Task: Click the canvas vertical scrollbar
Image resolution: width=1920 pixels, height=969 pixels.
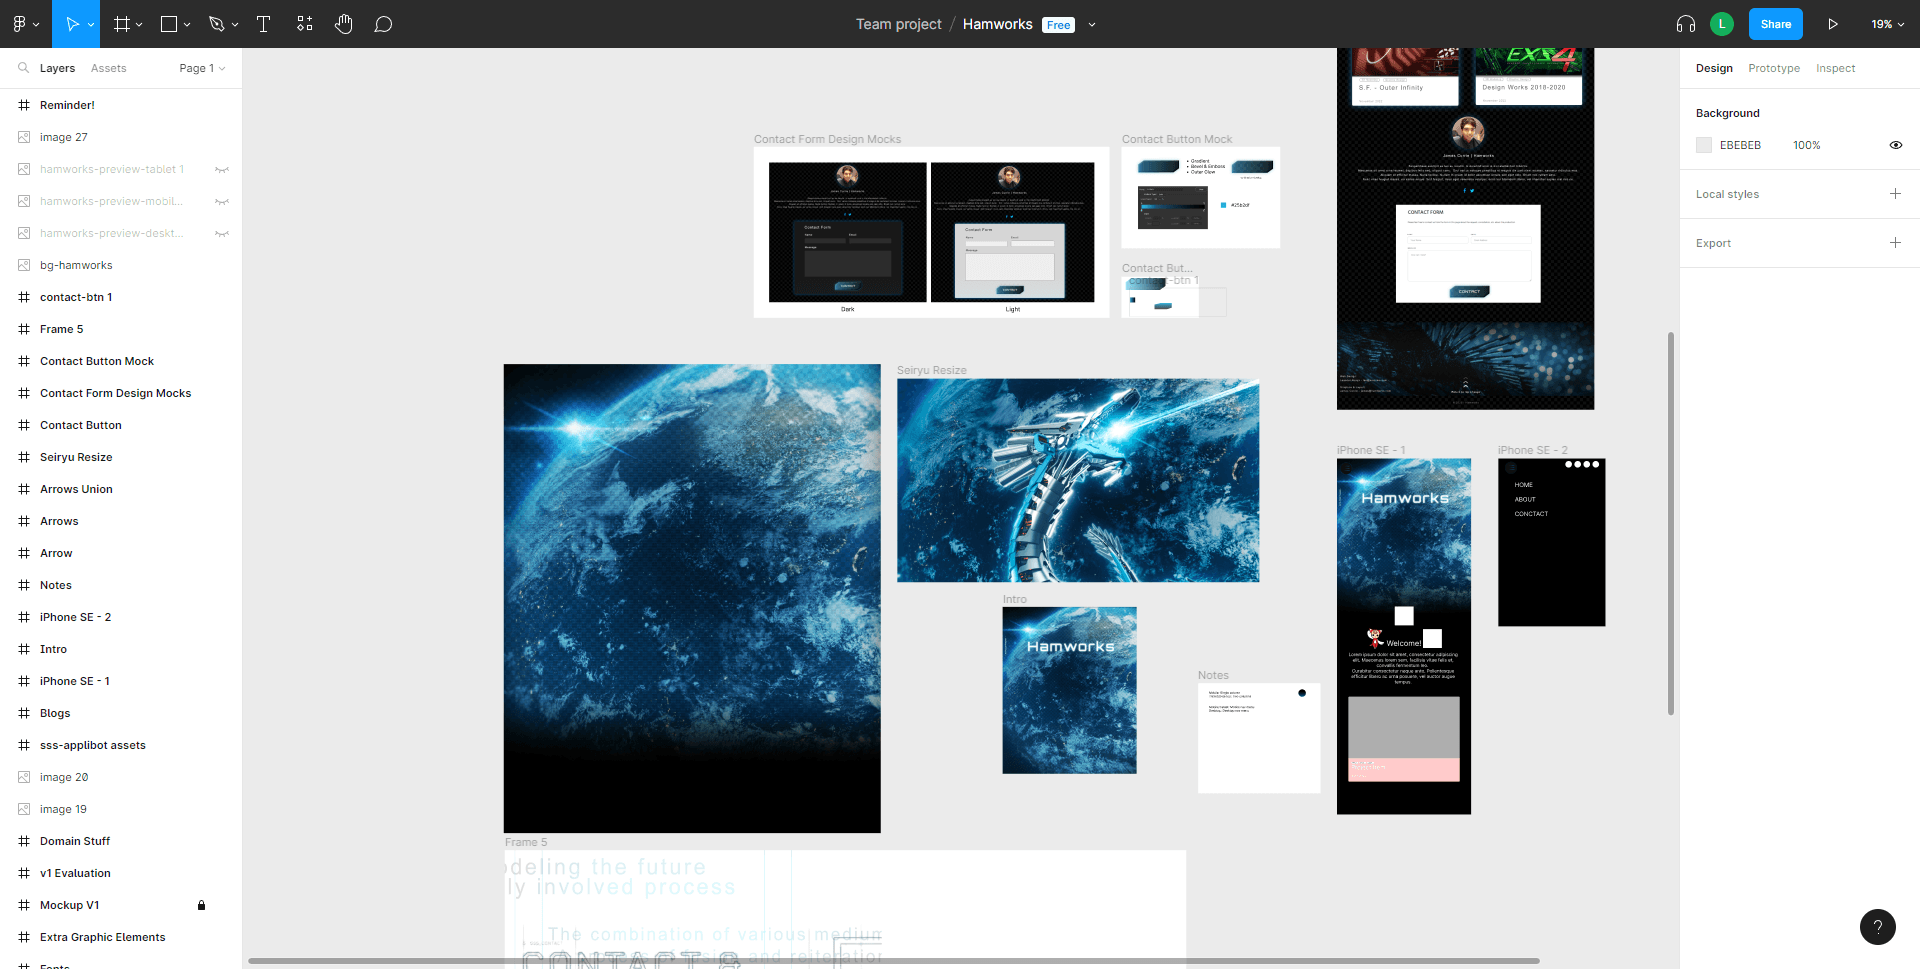Action: pyautogui.click(x=1670, y=523)
